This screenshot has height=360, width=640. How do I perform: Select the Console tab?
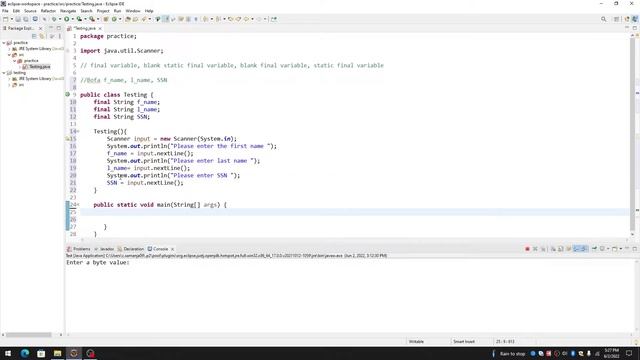click(x=158, y=249)
